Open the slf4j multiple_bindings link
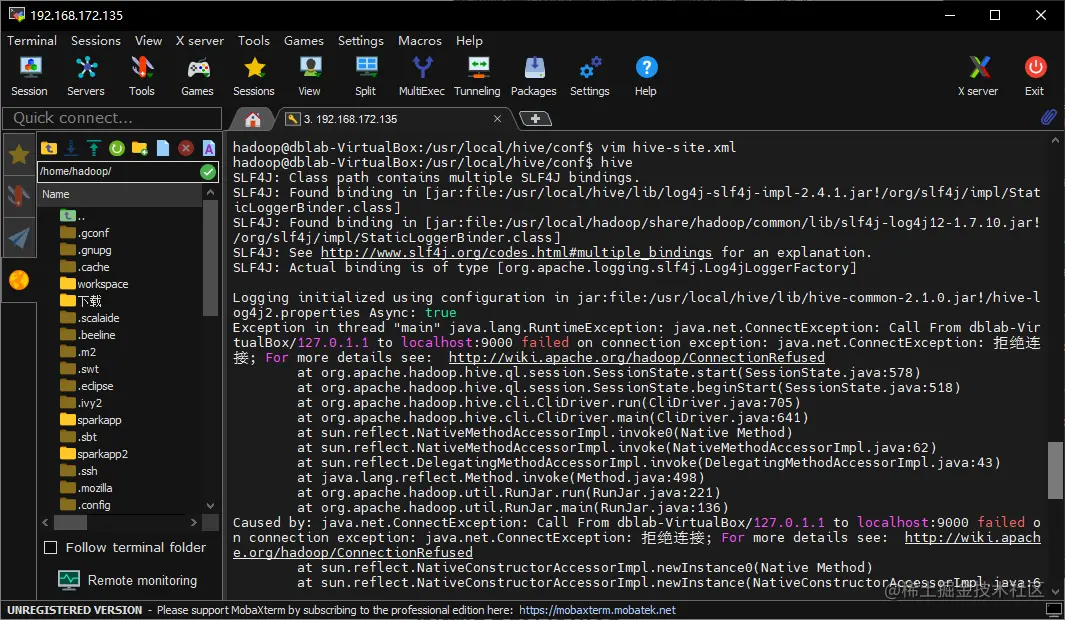1065x620 pixels. coord(516,253)
